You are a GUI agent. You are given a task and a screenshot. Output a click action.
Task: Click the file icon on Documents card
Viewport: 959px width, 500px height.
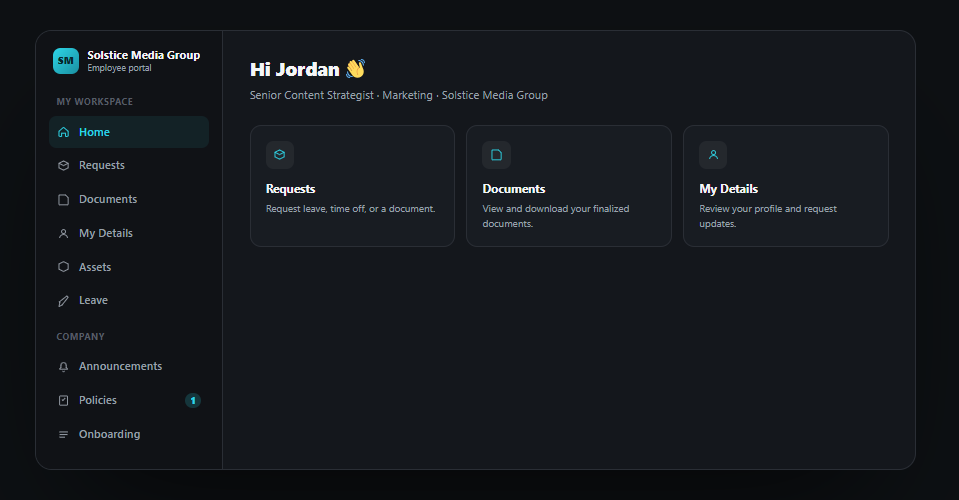pyautogui.click(x=496, y=155)
